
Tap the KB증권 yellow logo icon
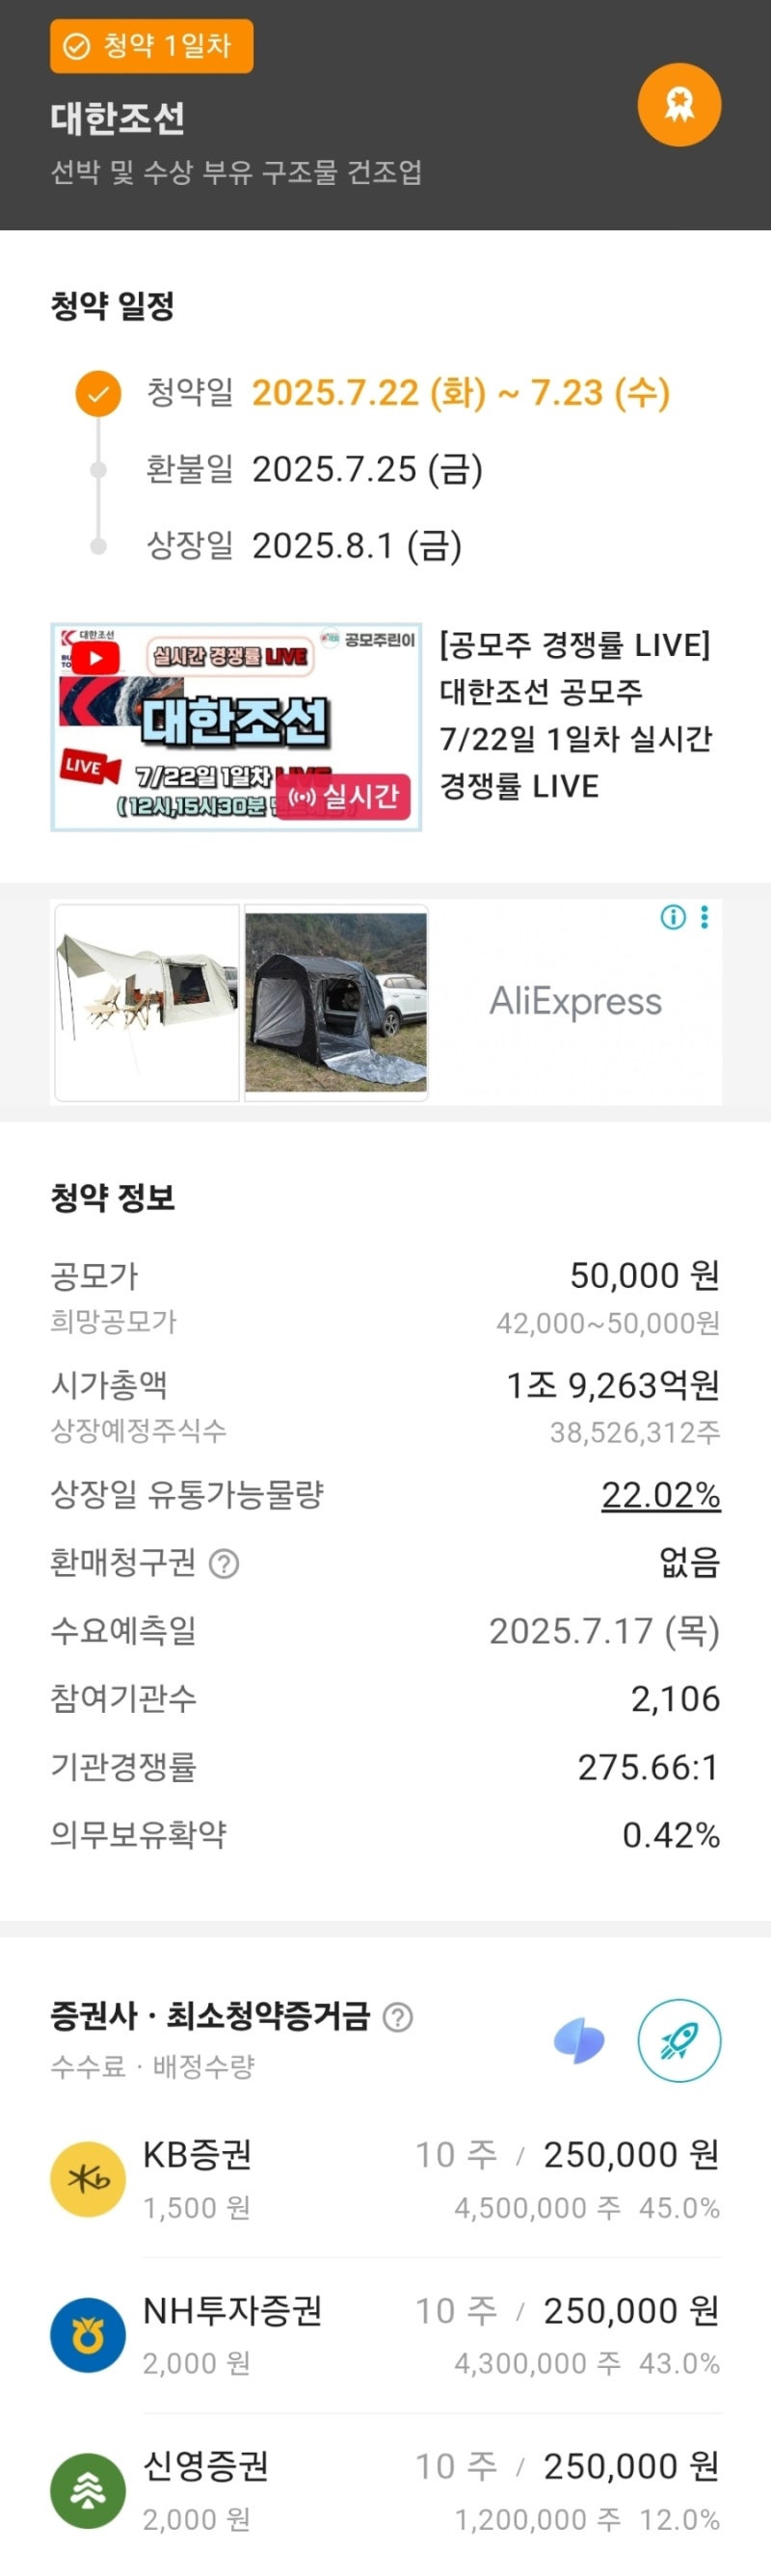coord(88,2179)
